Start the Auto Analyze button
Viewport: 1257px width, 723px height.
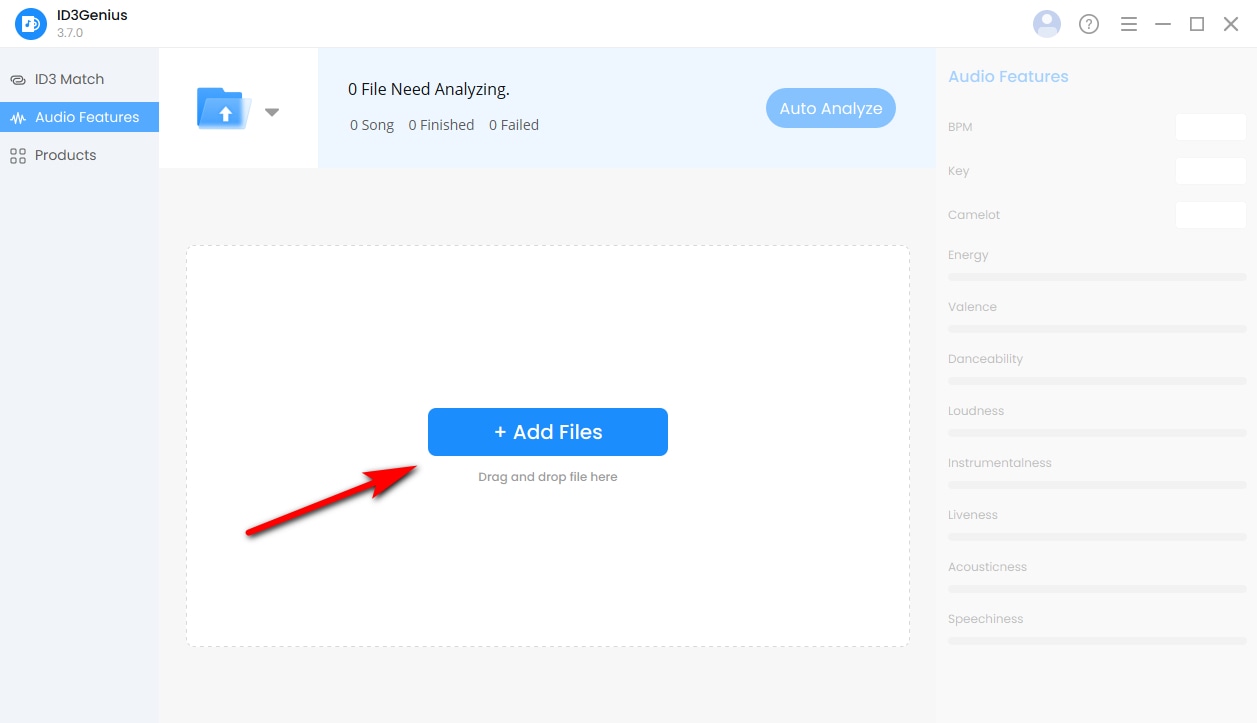(830, 108)
